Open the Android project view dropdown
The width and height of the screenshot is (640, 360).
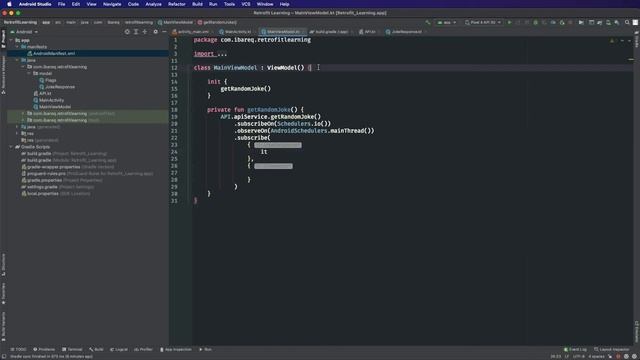pyautogui.click(x=24, y=32)
